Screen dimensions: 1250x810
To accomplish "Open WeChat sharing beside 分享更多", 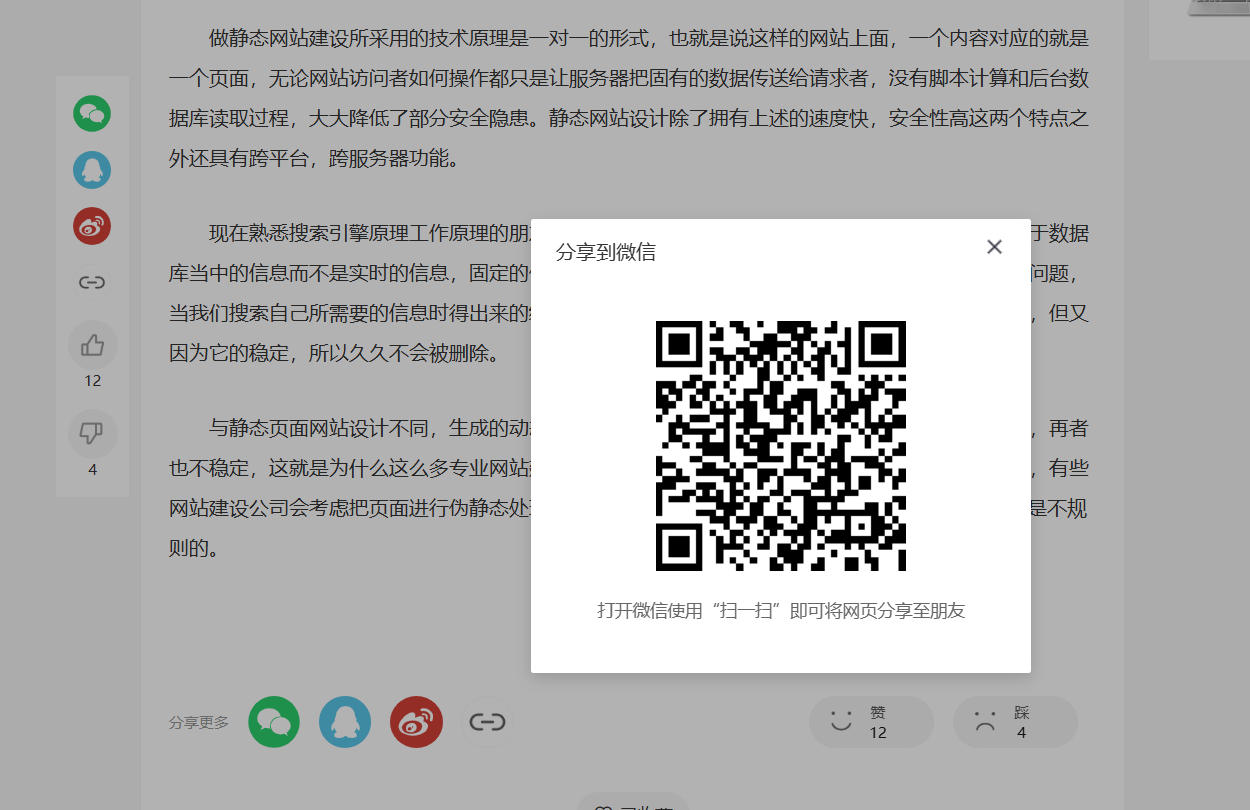I will click(274, 722).
